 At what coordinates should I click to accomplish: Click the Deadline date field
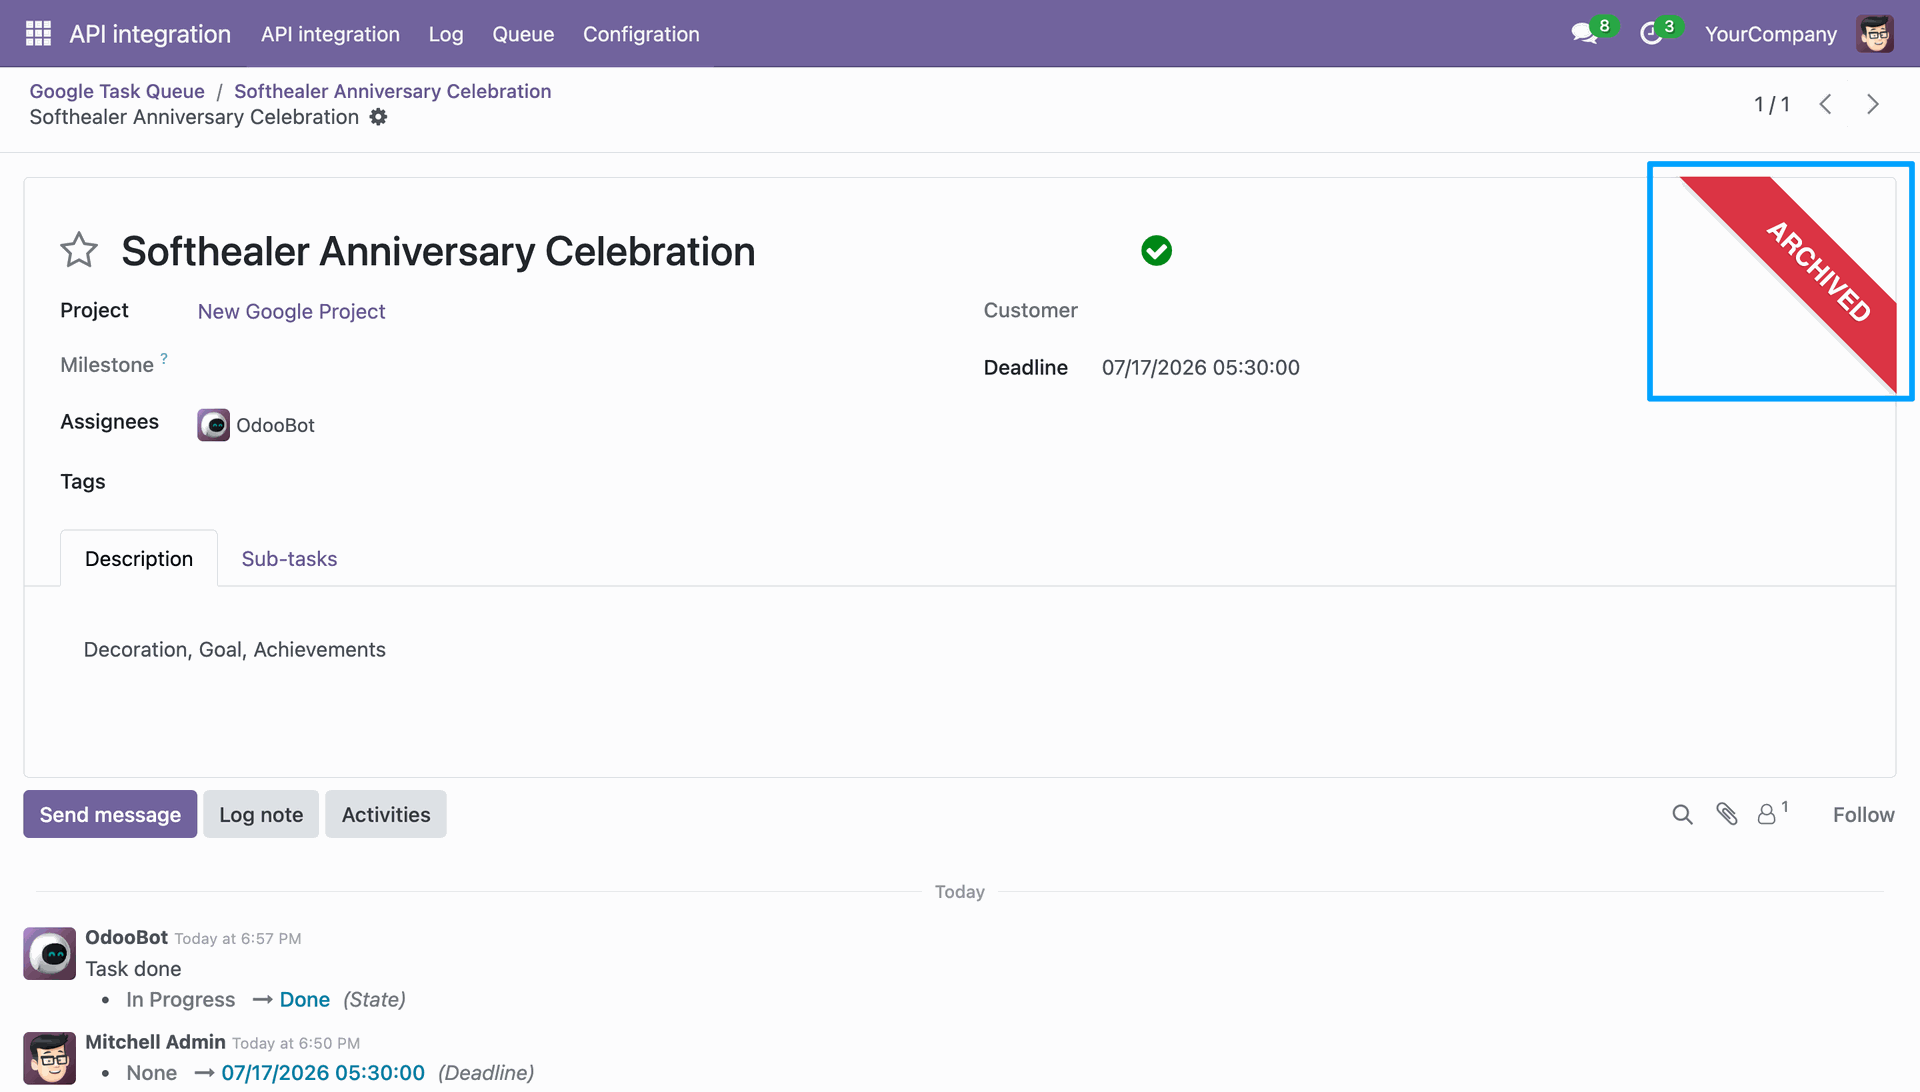(1200, 368)
